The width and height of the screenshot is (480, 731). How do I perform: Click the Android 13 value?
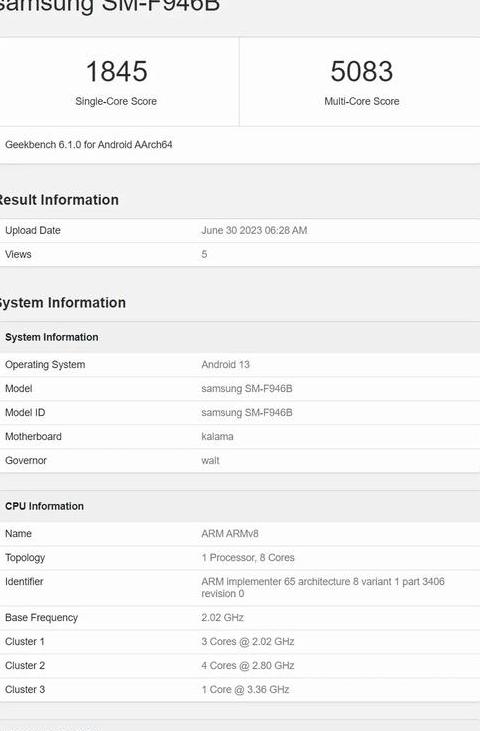coord(226,365)
